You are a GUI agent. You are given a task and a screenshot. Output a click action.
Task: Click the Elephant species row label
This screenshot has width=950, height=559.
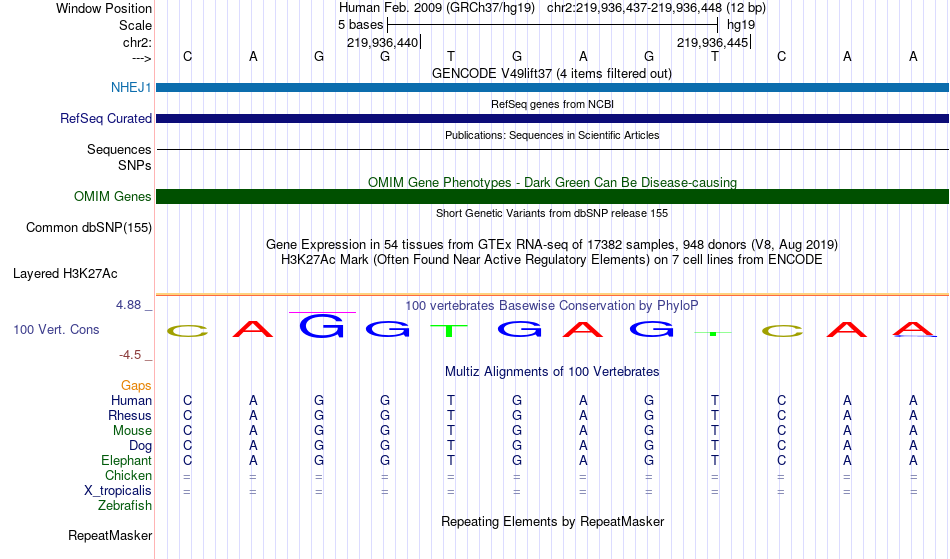coord(127,461)
